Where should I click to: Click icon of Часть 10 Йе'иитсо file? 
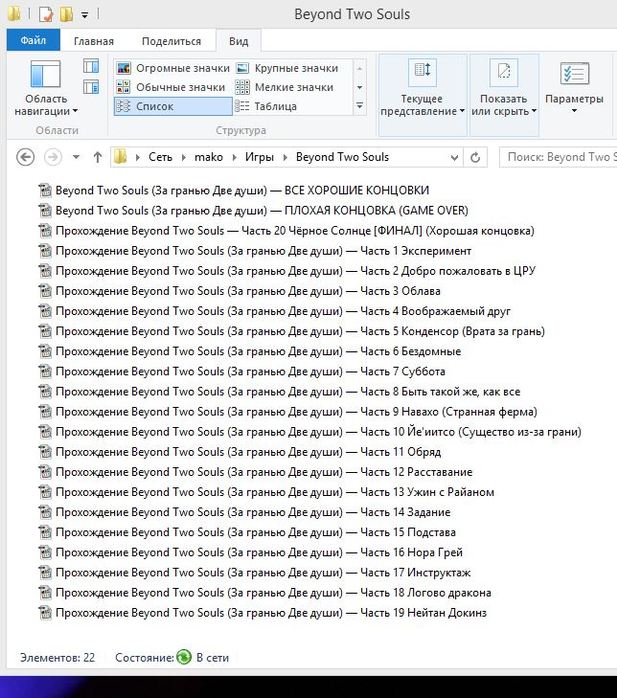pyautogui.click(x=45, y=432)
